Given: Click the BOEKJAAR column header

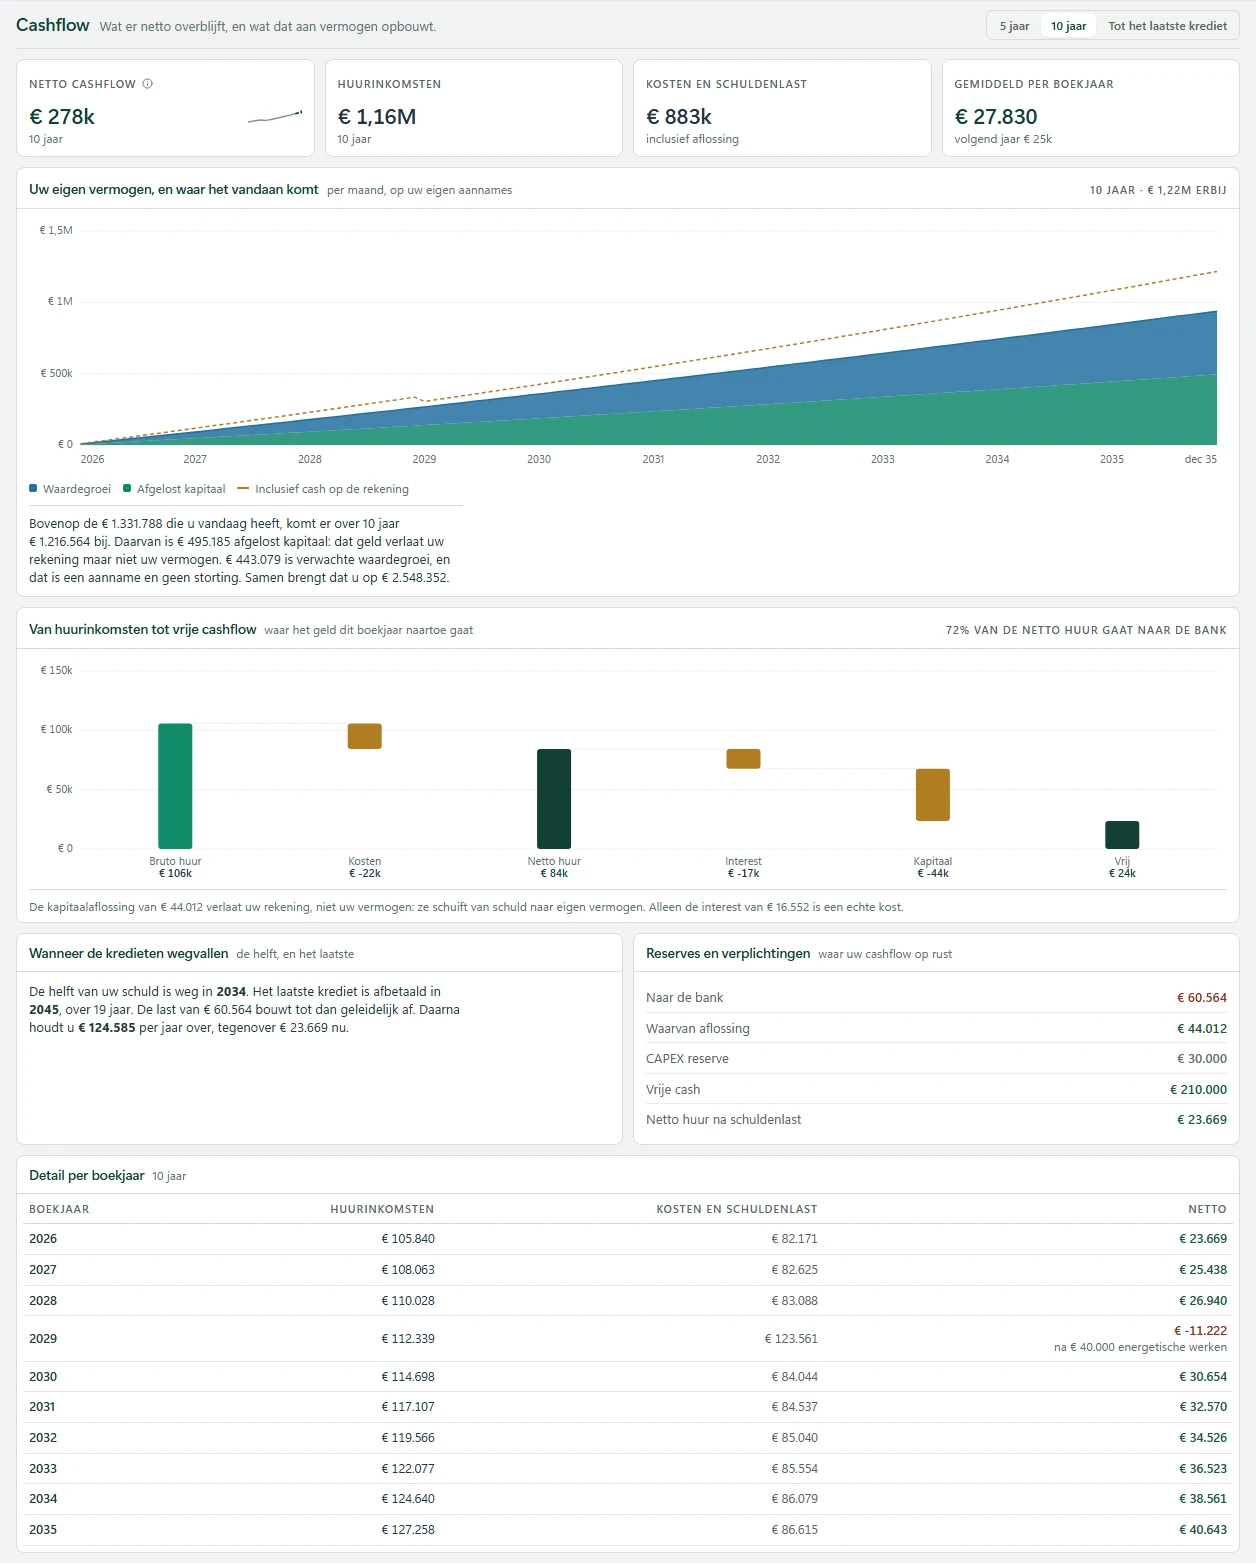Looking at the screenshot, I should tap(59, 1209).
